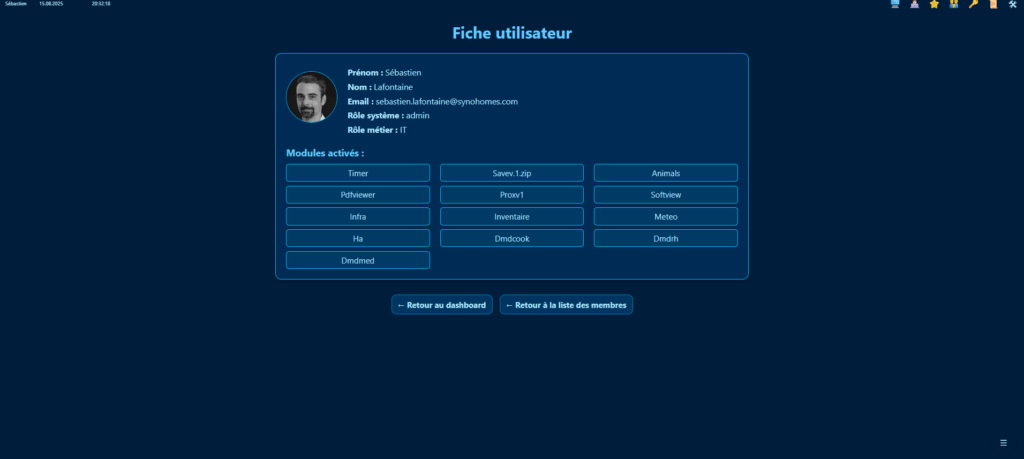Select the Dmdcook module
The width and height of the screenshot is (1024, 459).
[512, 238]
